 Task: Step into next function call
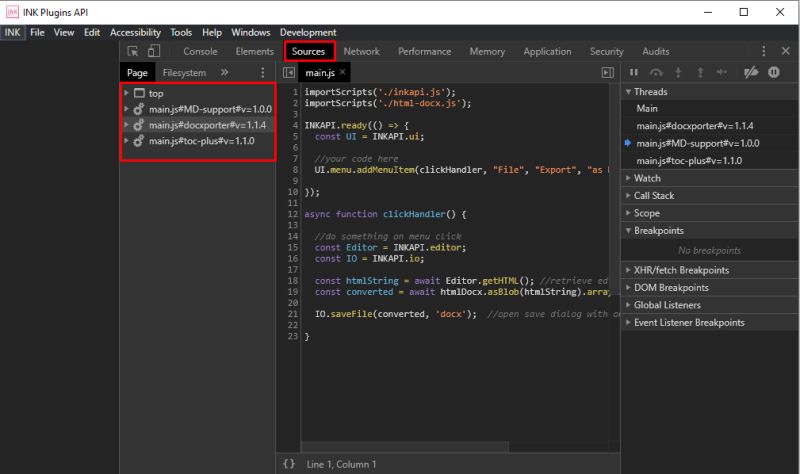678,72
